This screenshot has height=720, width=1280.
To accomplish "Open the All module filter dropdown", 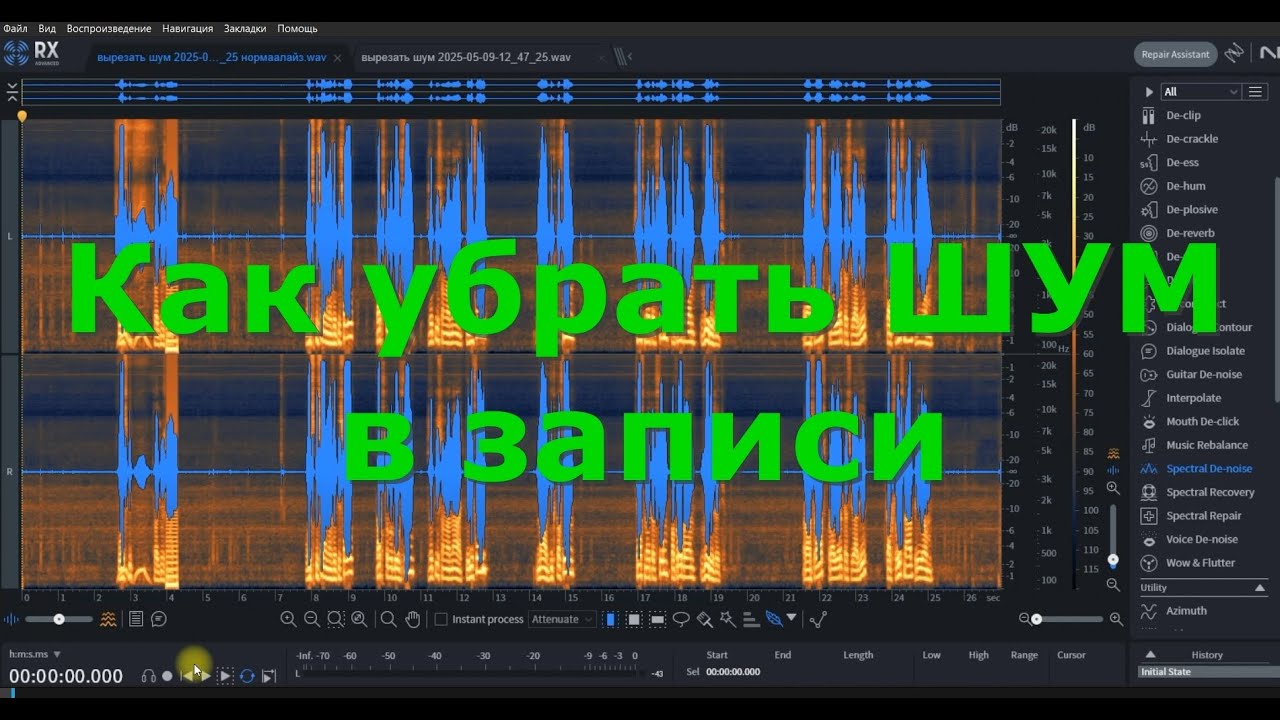I will [x=1200, y=92].
